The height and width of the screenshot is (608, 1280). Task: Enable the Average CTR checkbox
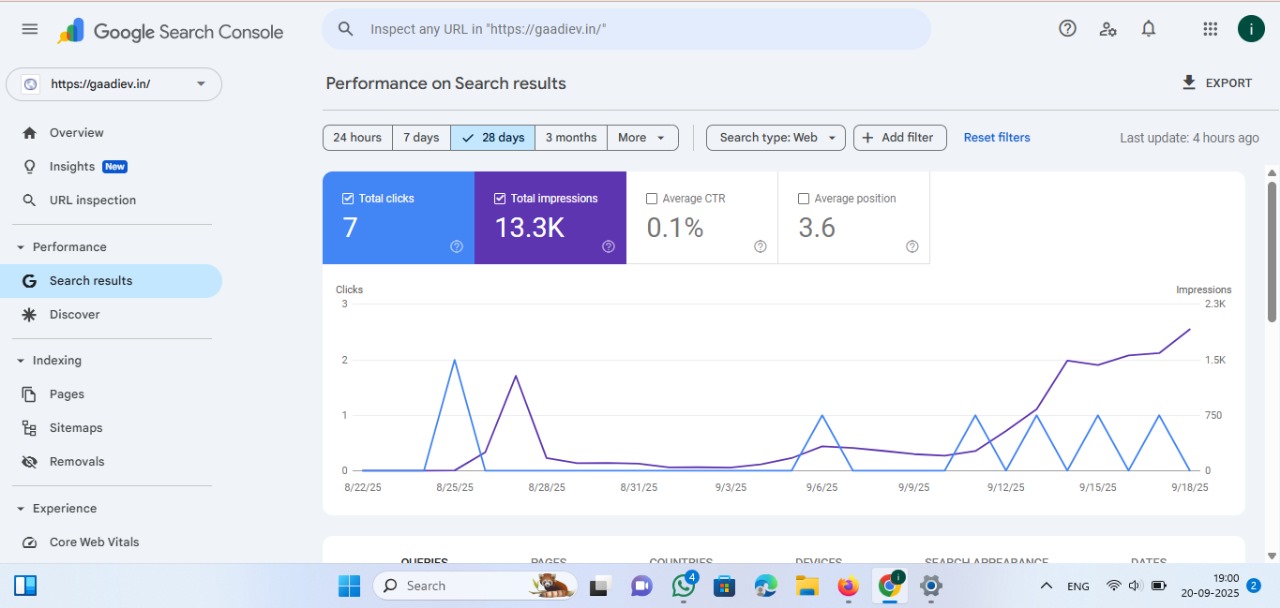(652, 199)
